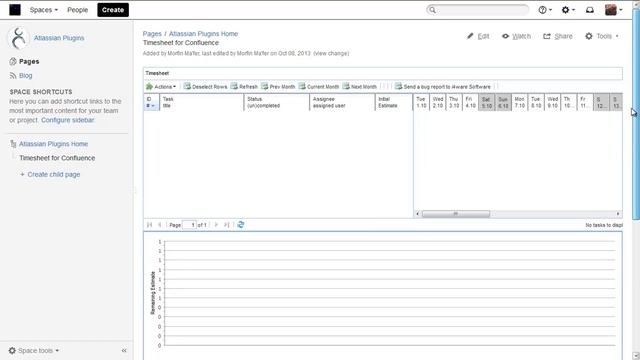Click the pager refresh icon
The width and height of the screenshot is (640, 360).
(x=240, y=225)
